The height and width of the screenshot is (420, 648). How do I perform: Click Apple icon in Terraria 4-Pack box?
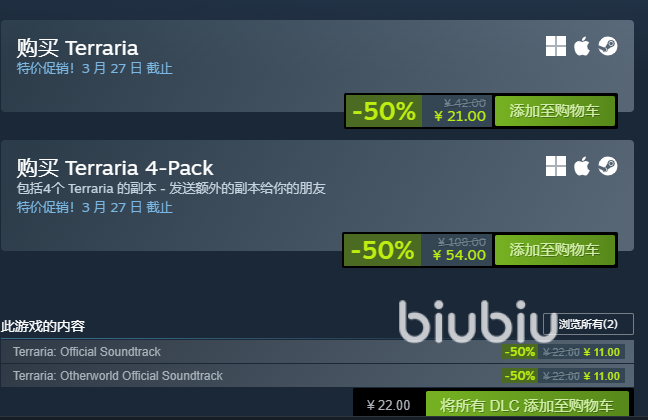coord(582,166)
